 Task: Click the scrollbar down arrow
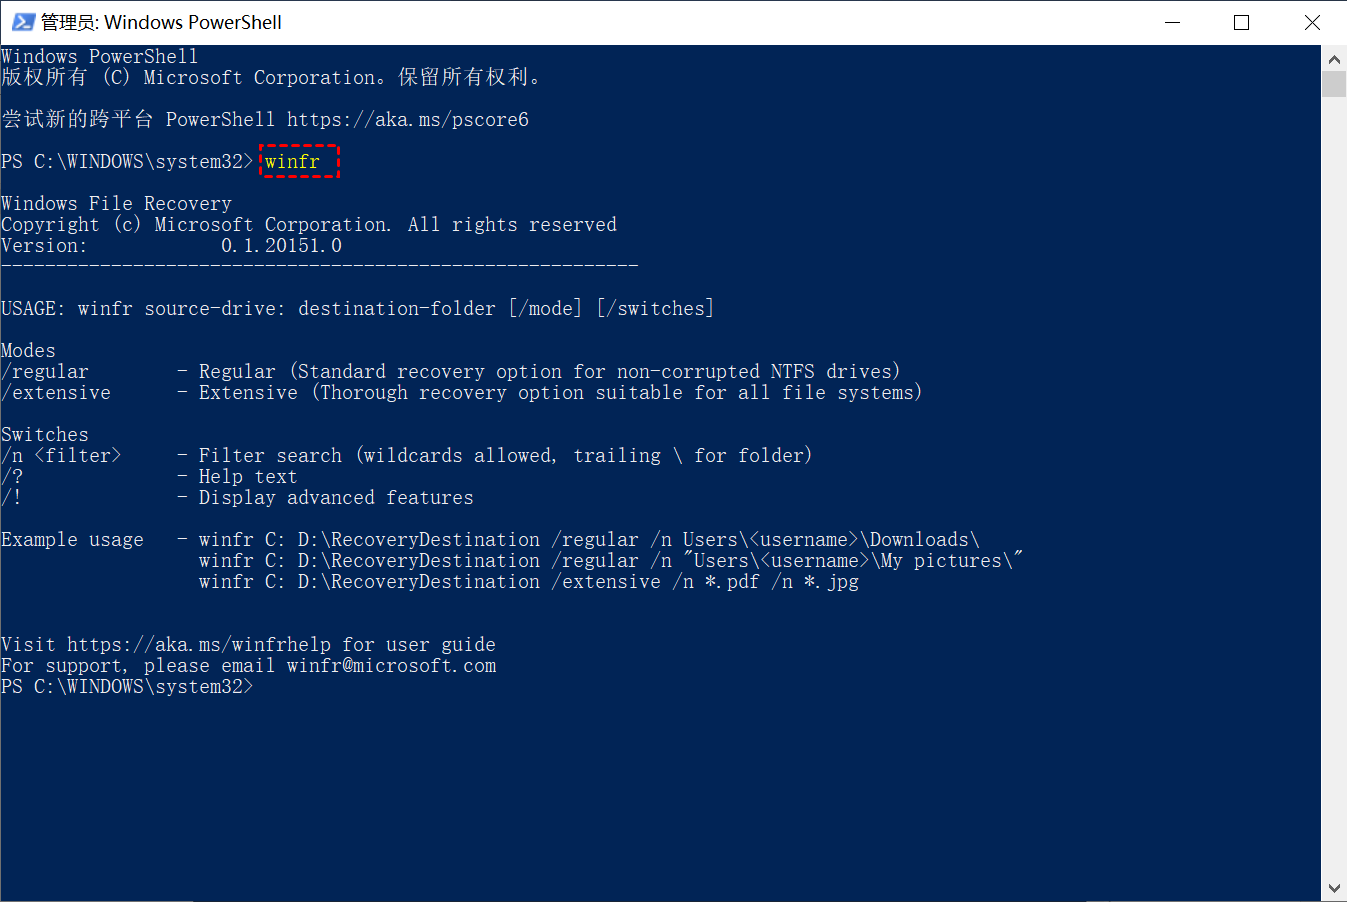1334,888
